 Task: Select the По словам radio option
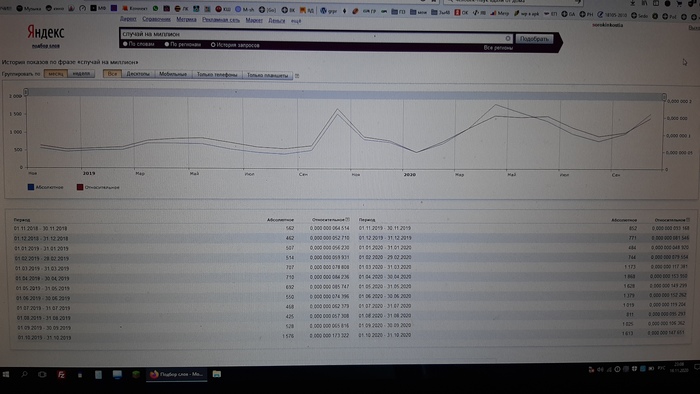[138, 44]
